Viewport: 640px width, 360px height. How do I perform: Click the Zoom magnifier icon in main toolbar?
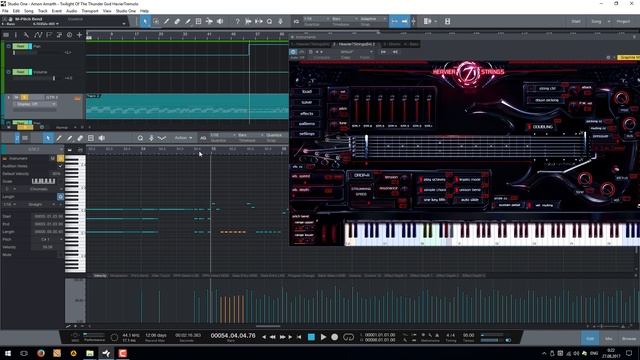click(x=269, y=21)
